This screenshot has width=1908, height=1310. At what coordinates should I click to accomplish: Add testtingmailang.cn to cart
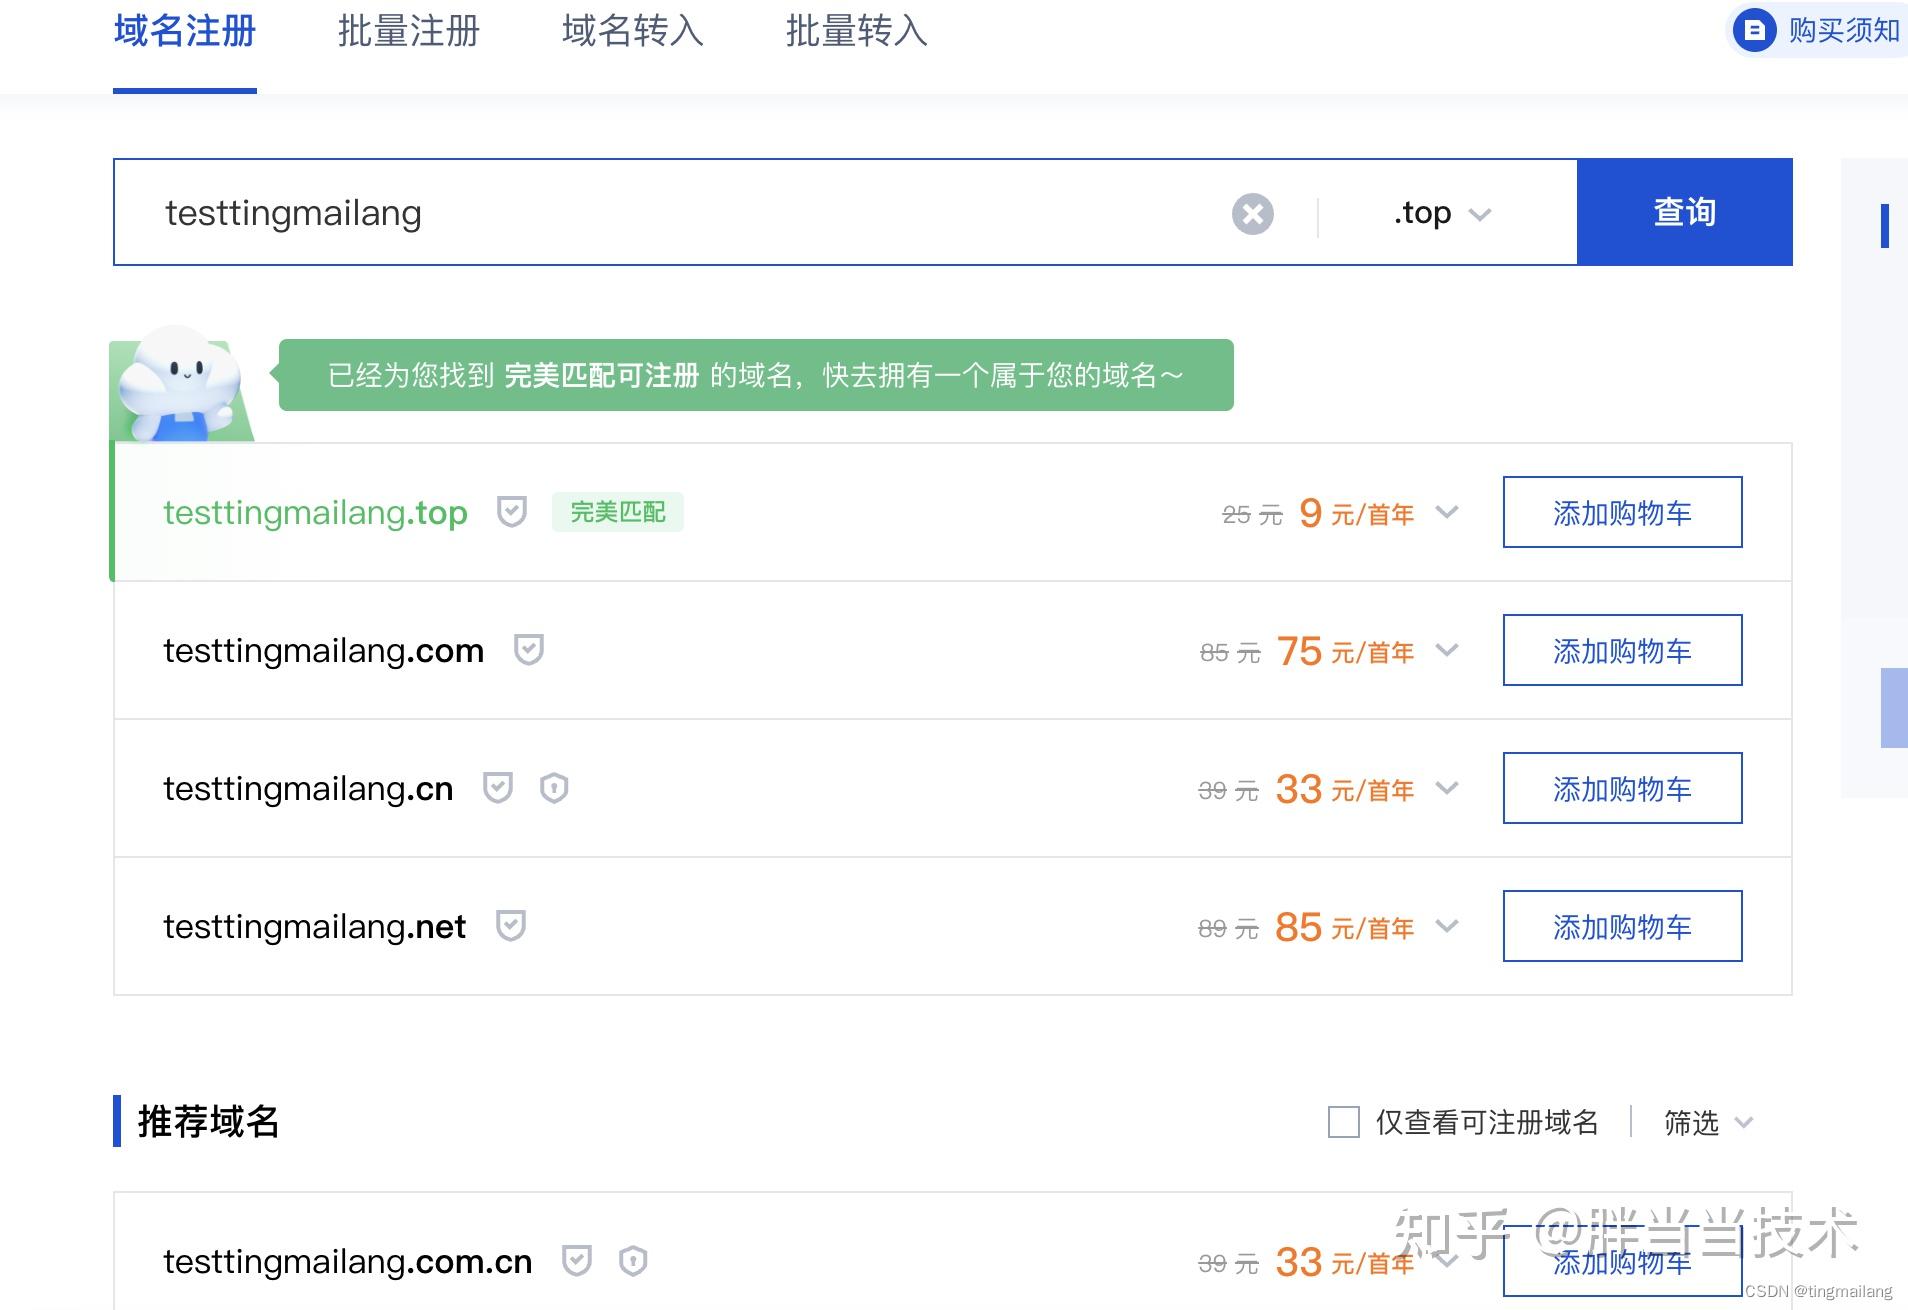pos(1623,788)
